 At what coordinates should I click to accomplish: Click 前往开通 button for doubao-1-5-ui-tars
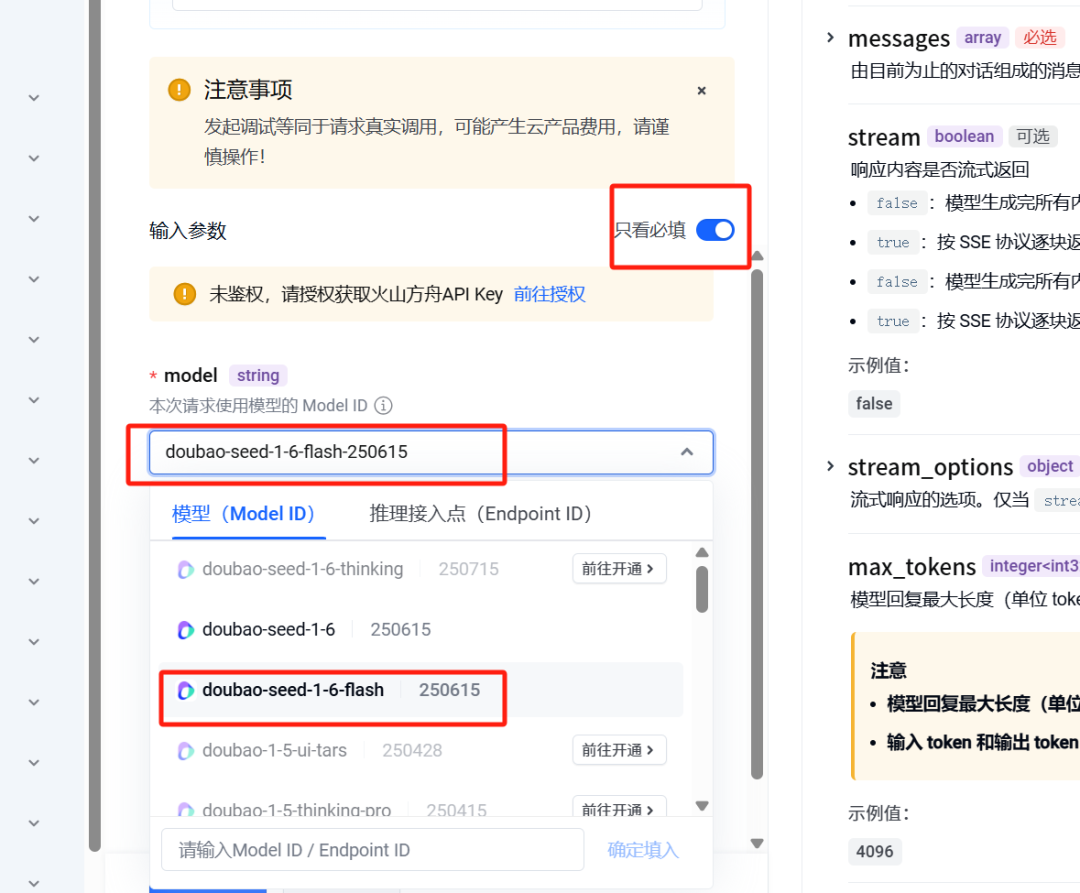(x=619, y=750)
